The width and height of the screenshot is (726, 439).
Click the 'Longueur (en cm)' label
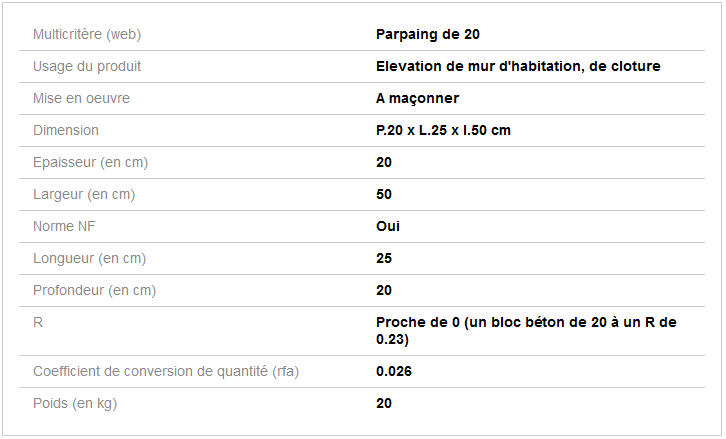click(x=89, y=258)
